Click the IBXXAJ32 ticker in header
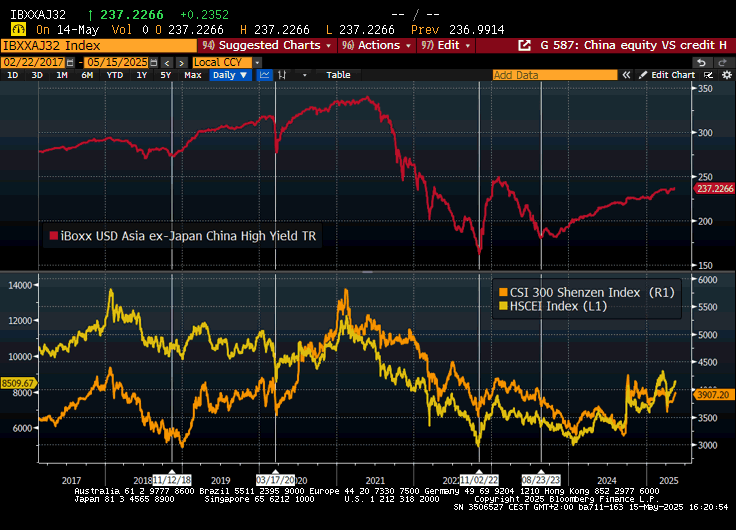Image resolution: width=736 pixels, height=530 pixels. [x=38, y=15]
